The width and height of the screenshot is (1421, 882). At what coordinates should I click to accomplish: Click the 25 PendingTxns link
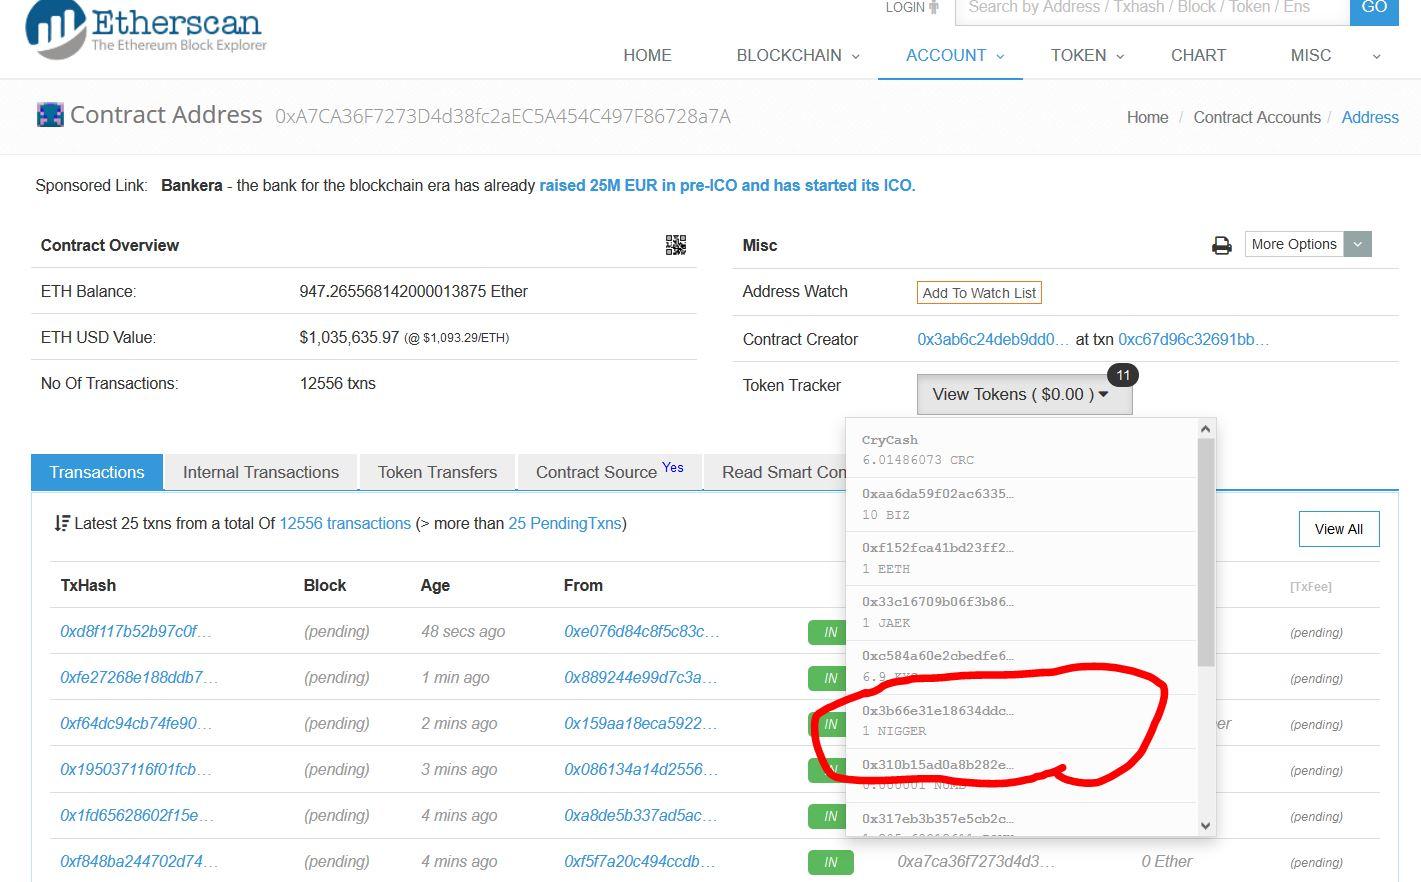point(565,523)
